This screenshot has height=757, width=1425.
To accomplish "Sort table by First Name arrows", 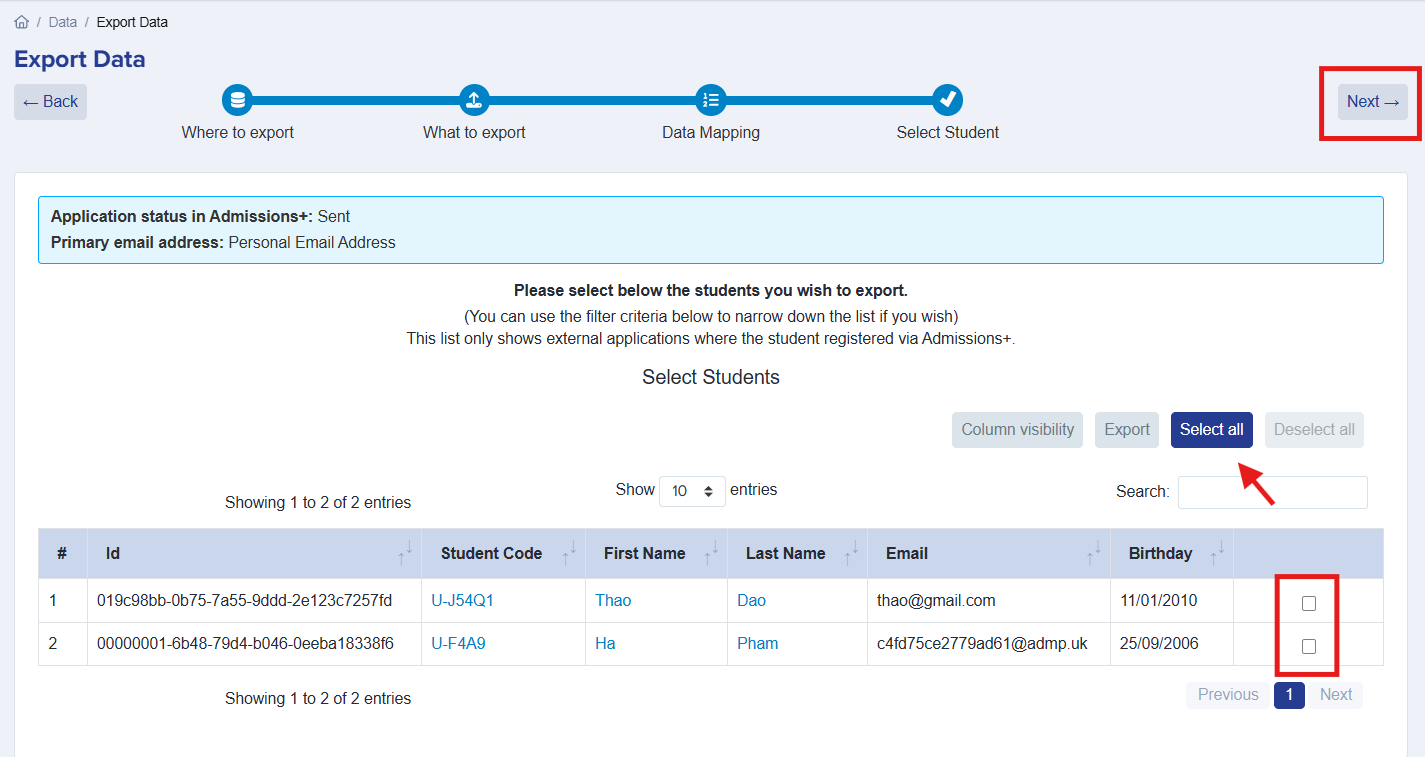I will click(711, 553).
